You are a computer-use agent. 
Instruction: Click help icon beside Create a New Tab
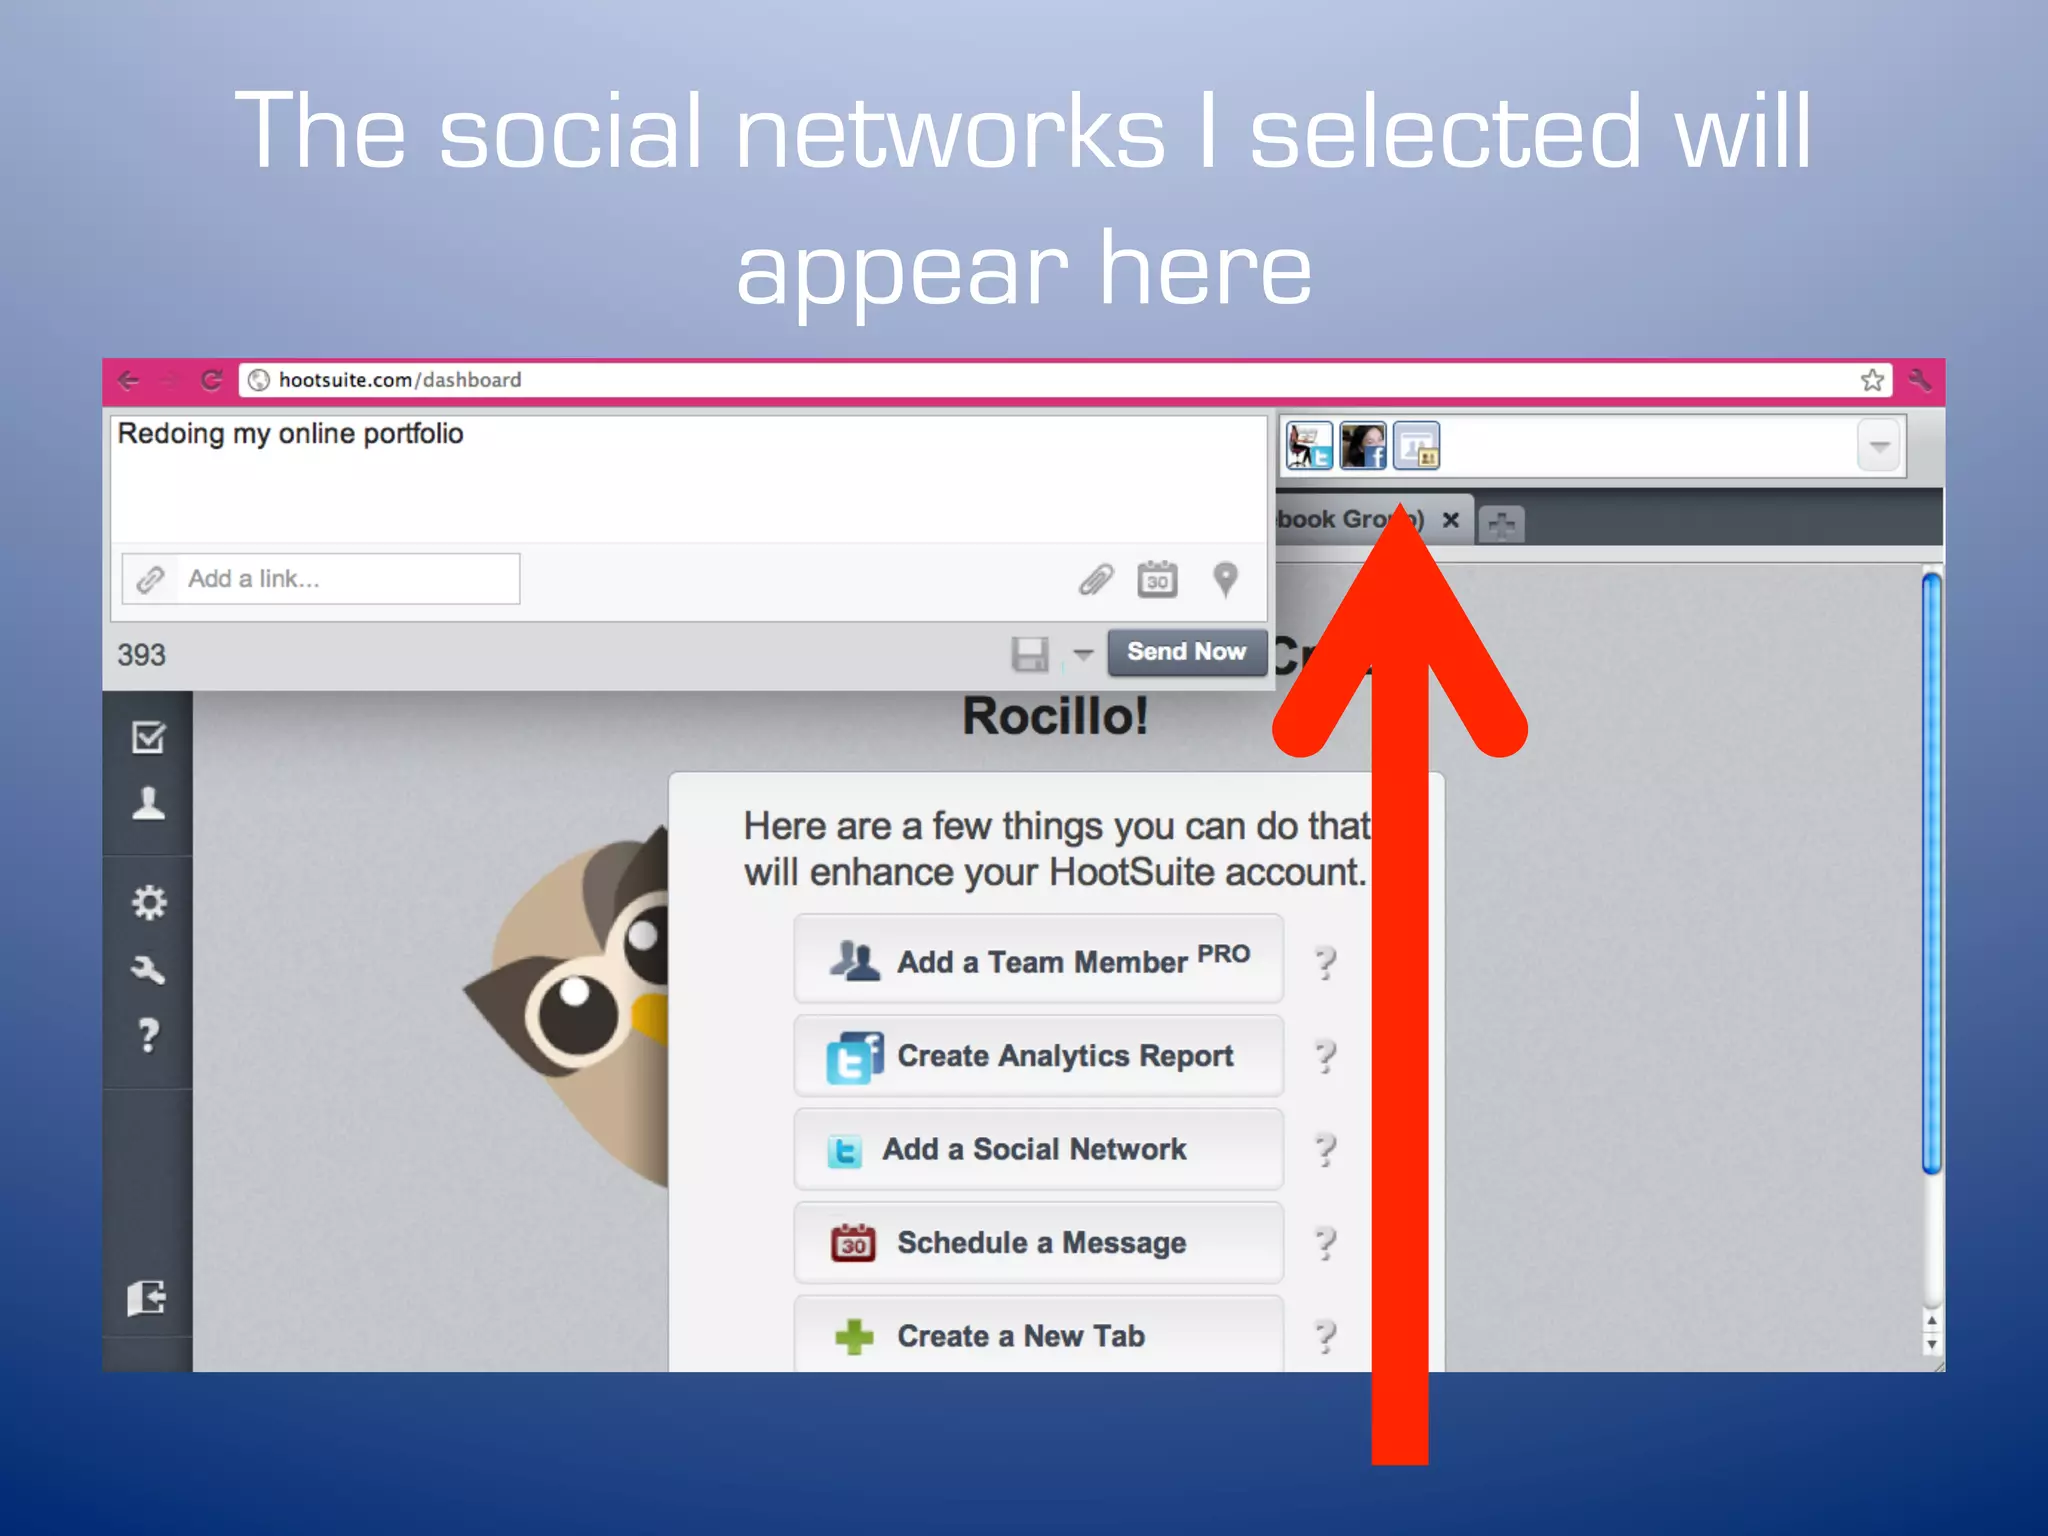click(1325, 1337)
